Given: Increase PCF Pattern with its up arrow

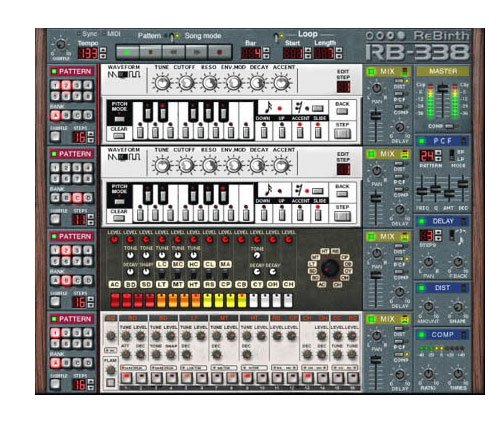Looking at the screenshot, I should (439, 153).
